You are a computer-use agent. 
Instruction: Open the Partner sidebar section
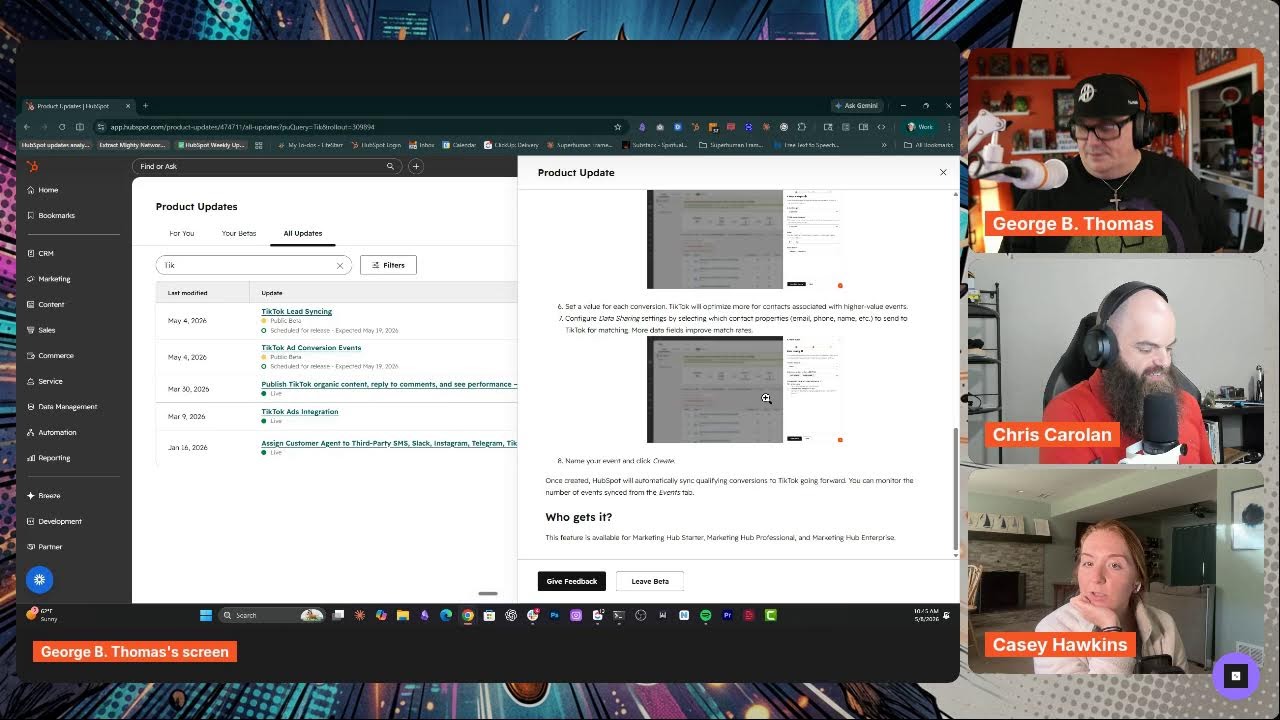tap(50, 547)
